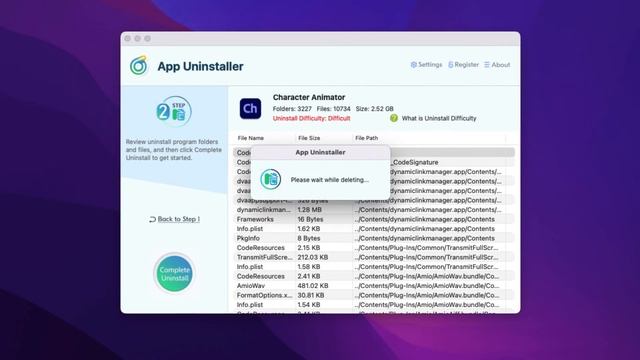
Task: Select the dynamiclinkman... file row
Action: 373,210
